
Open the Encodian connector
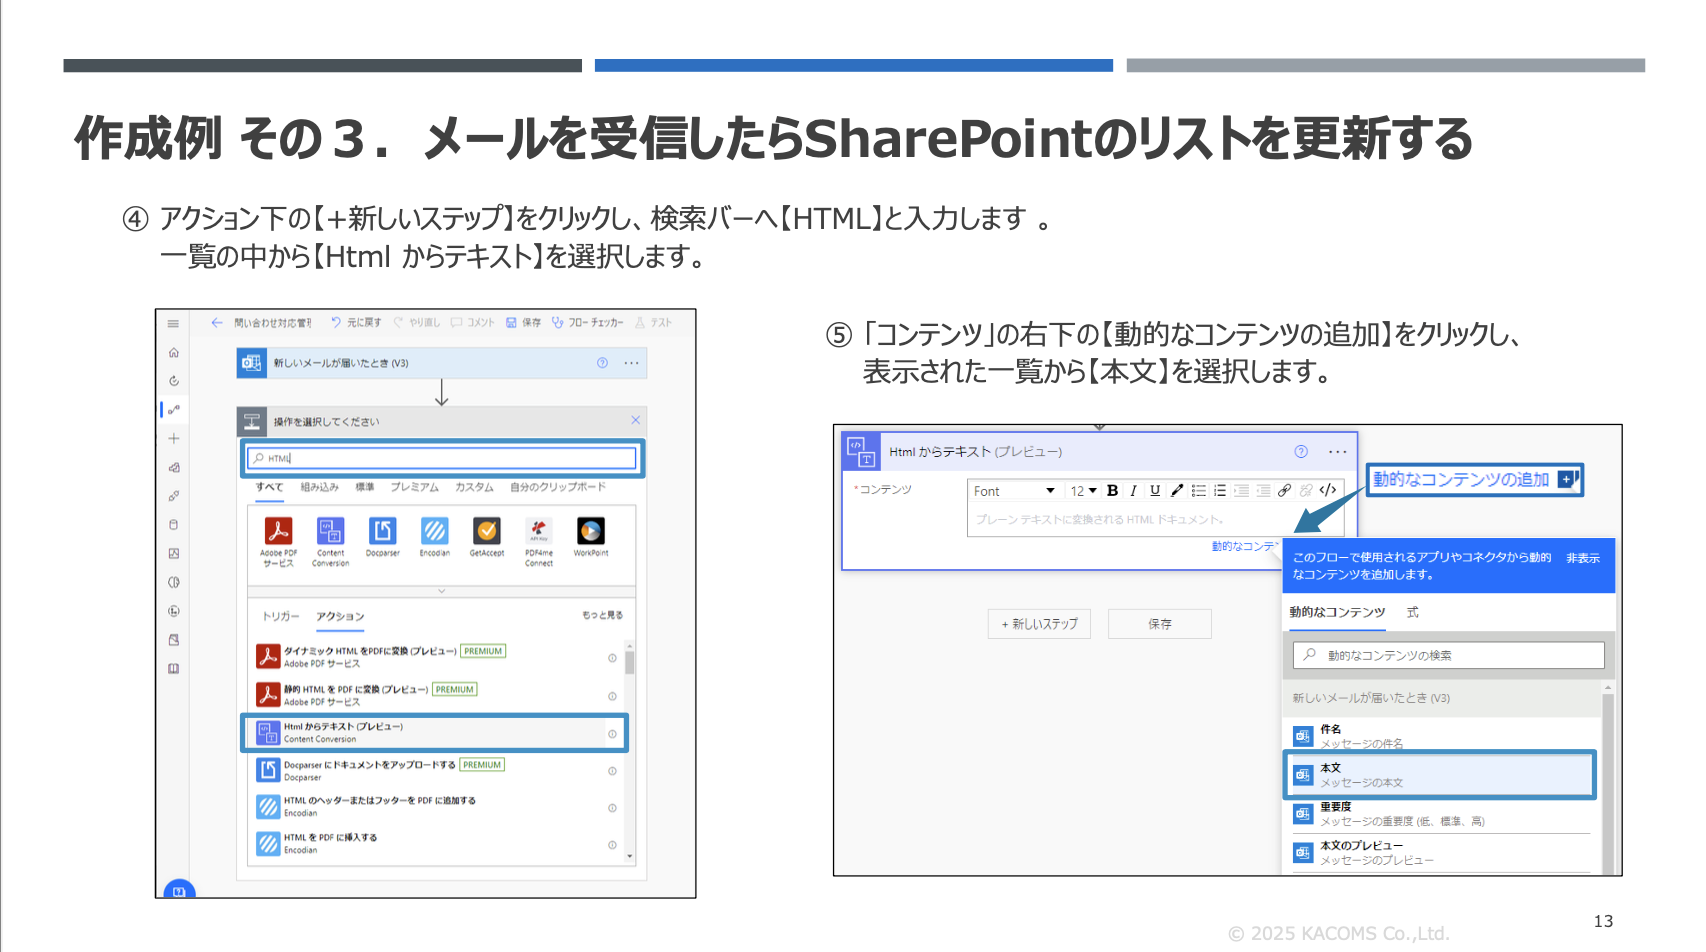(x=434, y=531)
